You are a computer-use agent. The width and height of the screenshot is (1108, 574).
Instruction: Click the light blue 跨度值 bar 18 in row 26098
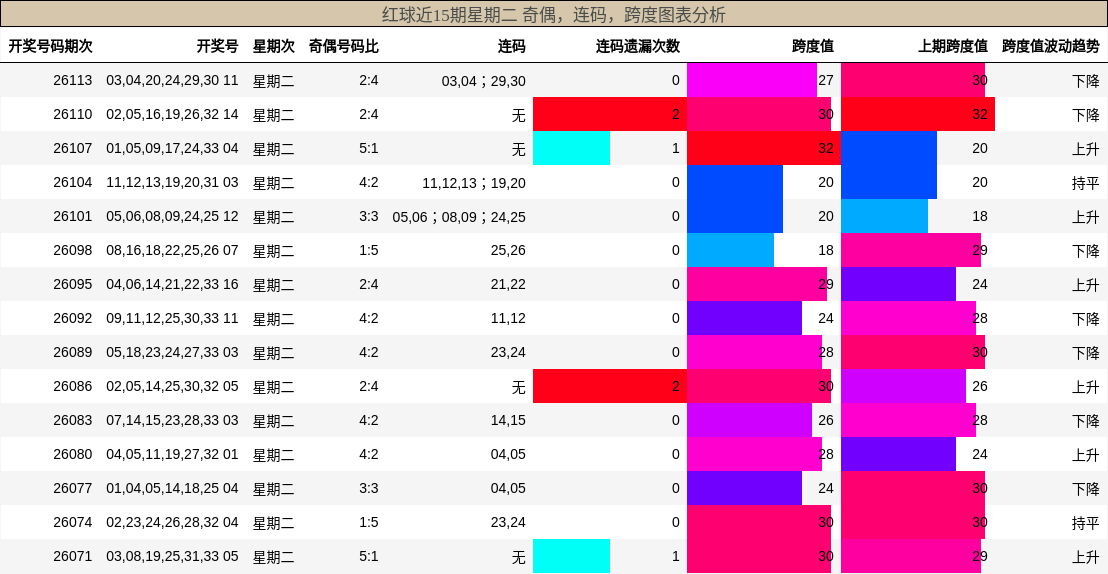tap(730, 250)
